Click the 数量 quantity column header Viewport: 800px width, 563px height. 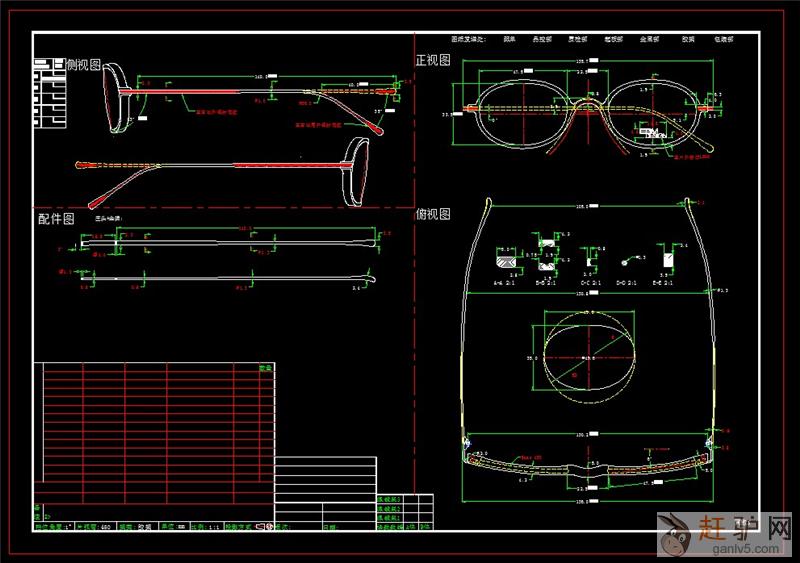266,369
